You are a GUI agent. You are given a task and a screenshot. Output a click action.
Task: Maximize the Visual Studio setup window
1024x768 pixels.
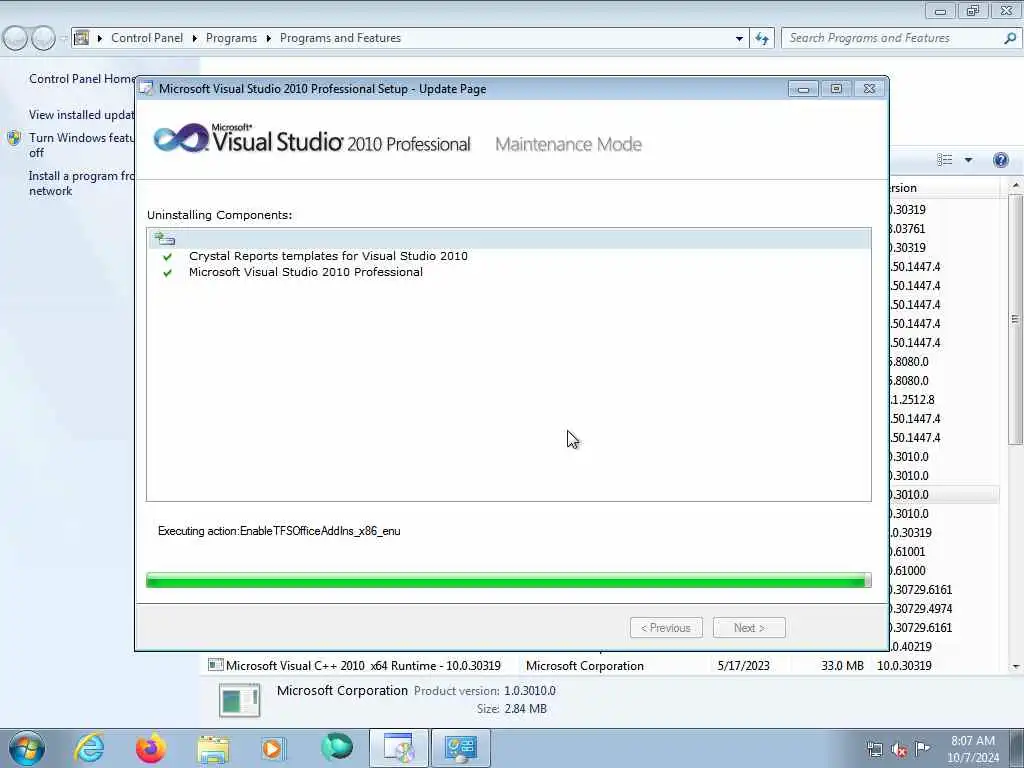pyautogui.click(x=836, y=89)
